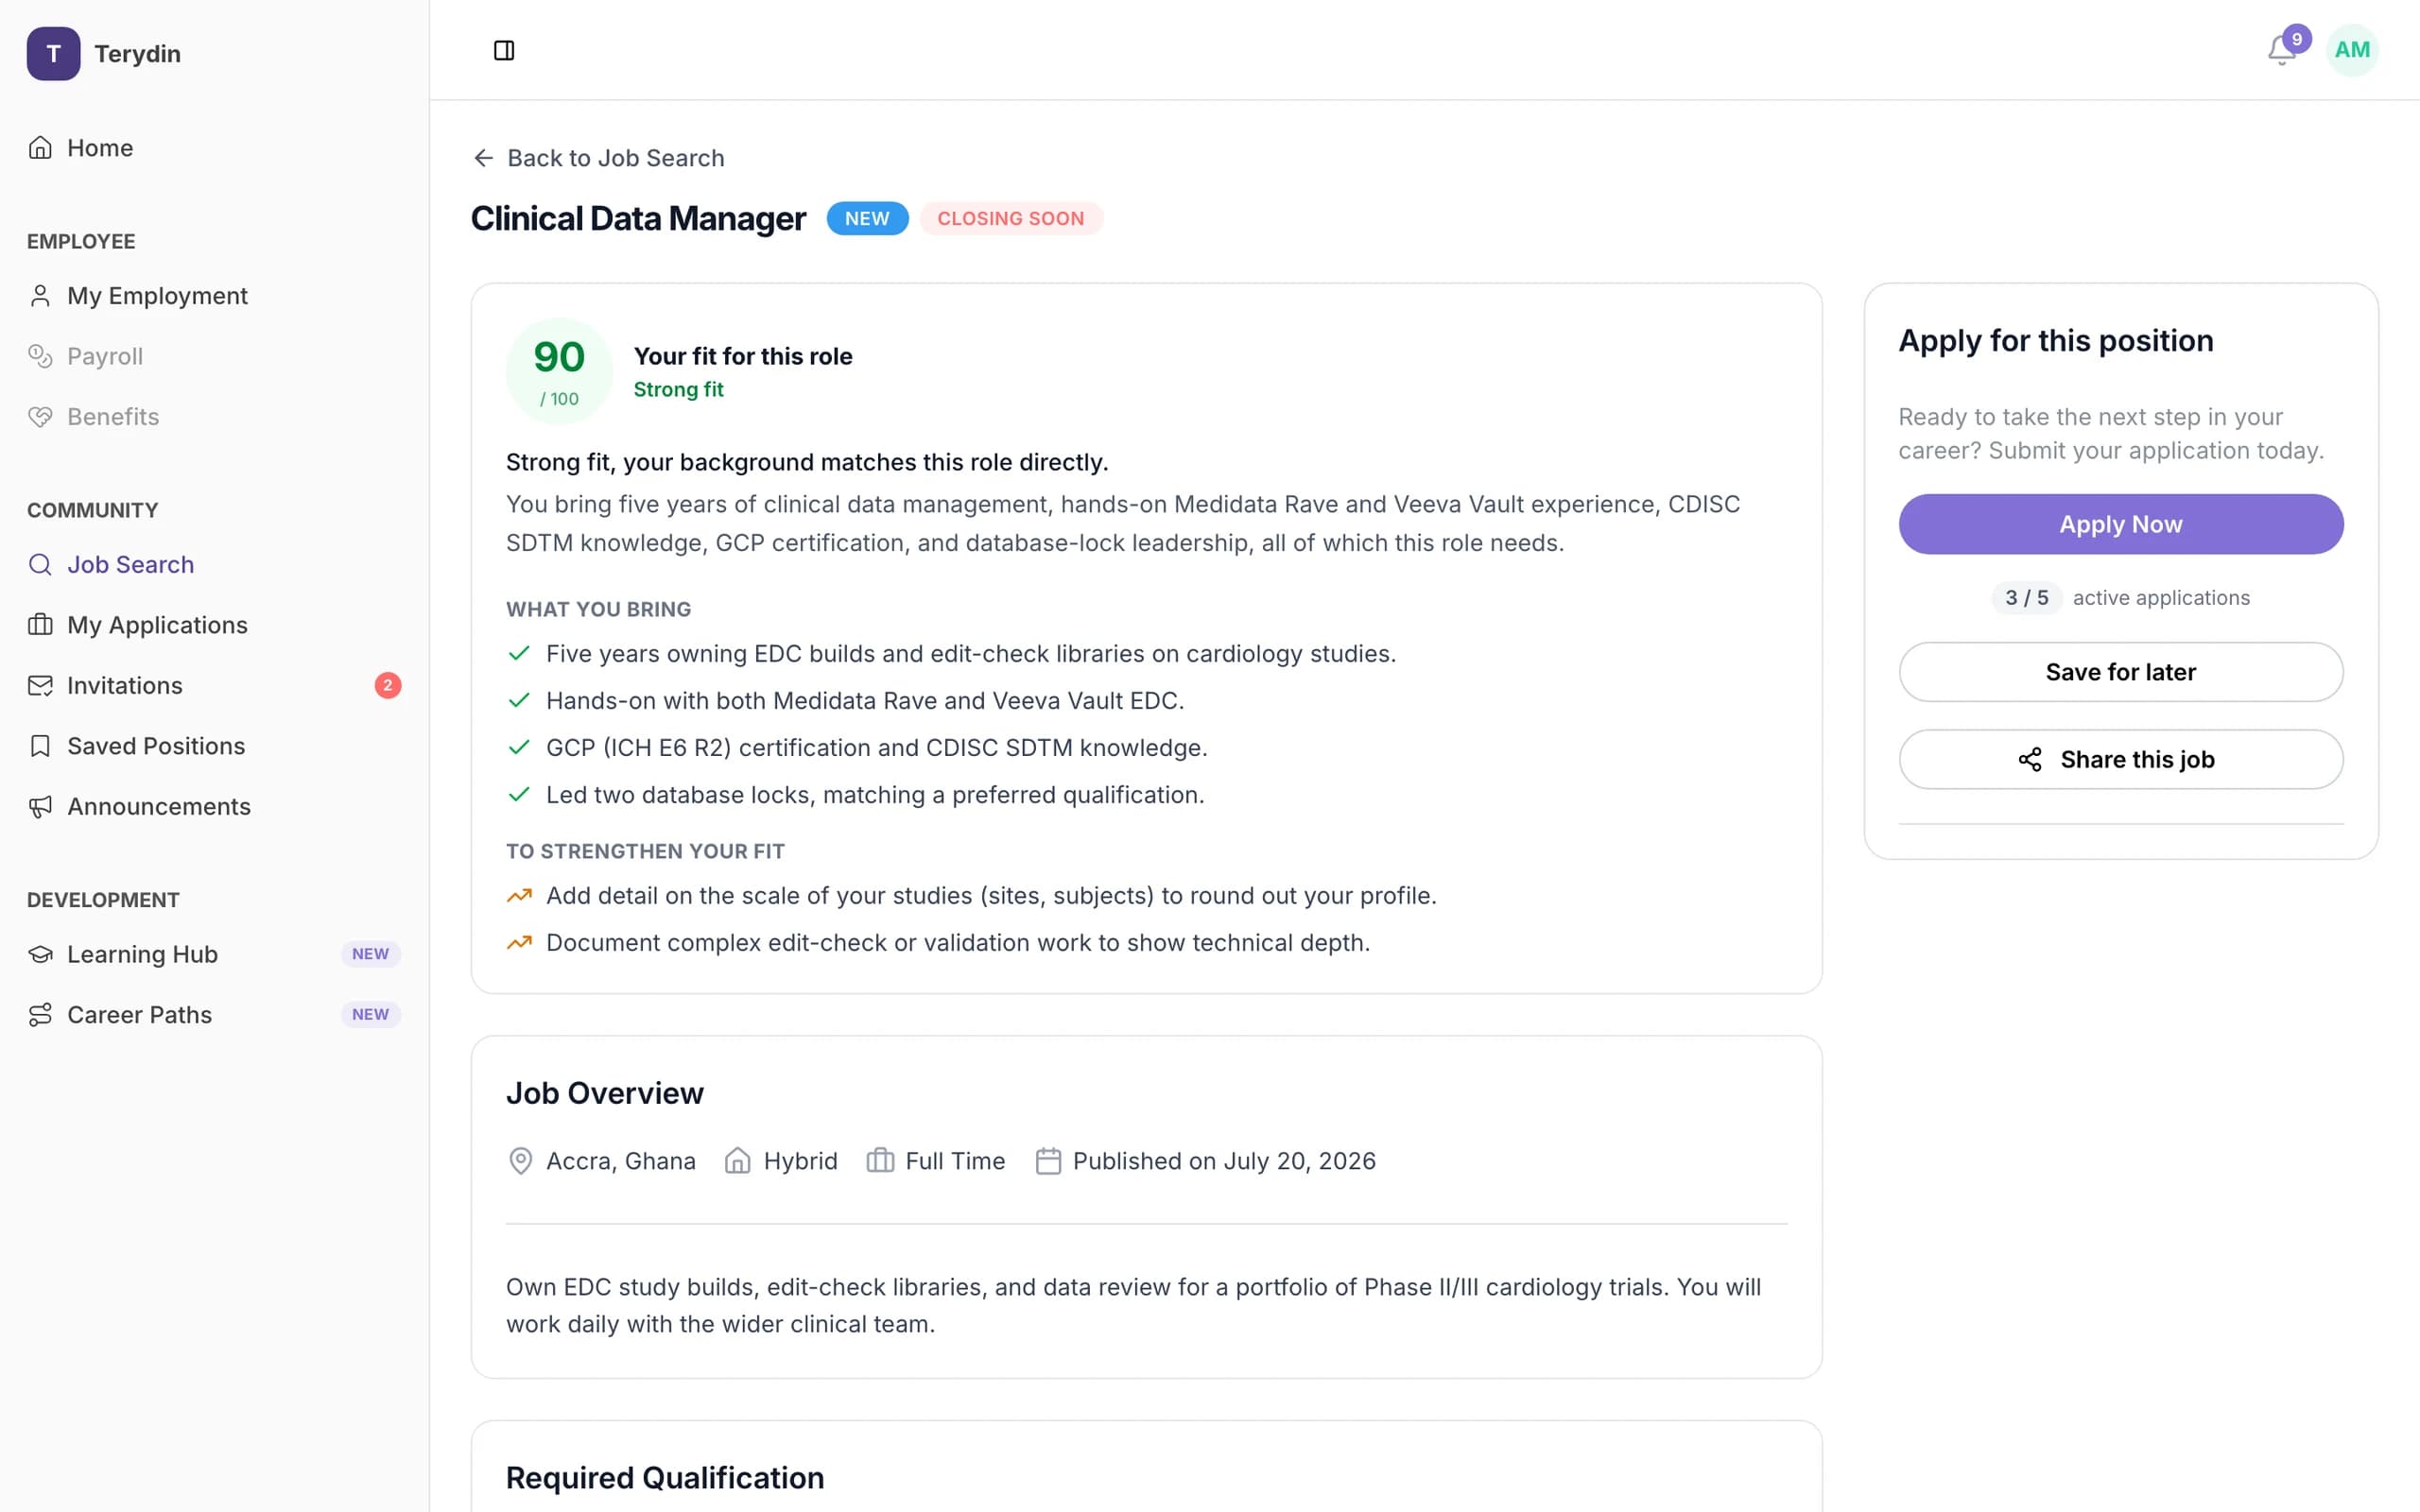Click the Terydin logo badge
The image size is (2420, 1512).
pyautogui.click(x=53, y=53)
